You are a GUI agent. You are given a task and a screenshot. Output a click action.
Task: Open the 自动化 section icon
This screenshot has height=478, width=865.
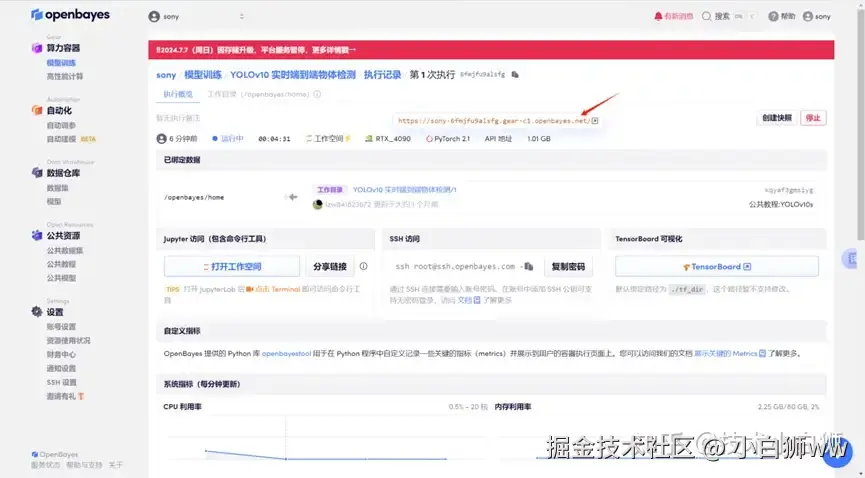point(37,110)
